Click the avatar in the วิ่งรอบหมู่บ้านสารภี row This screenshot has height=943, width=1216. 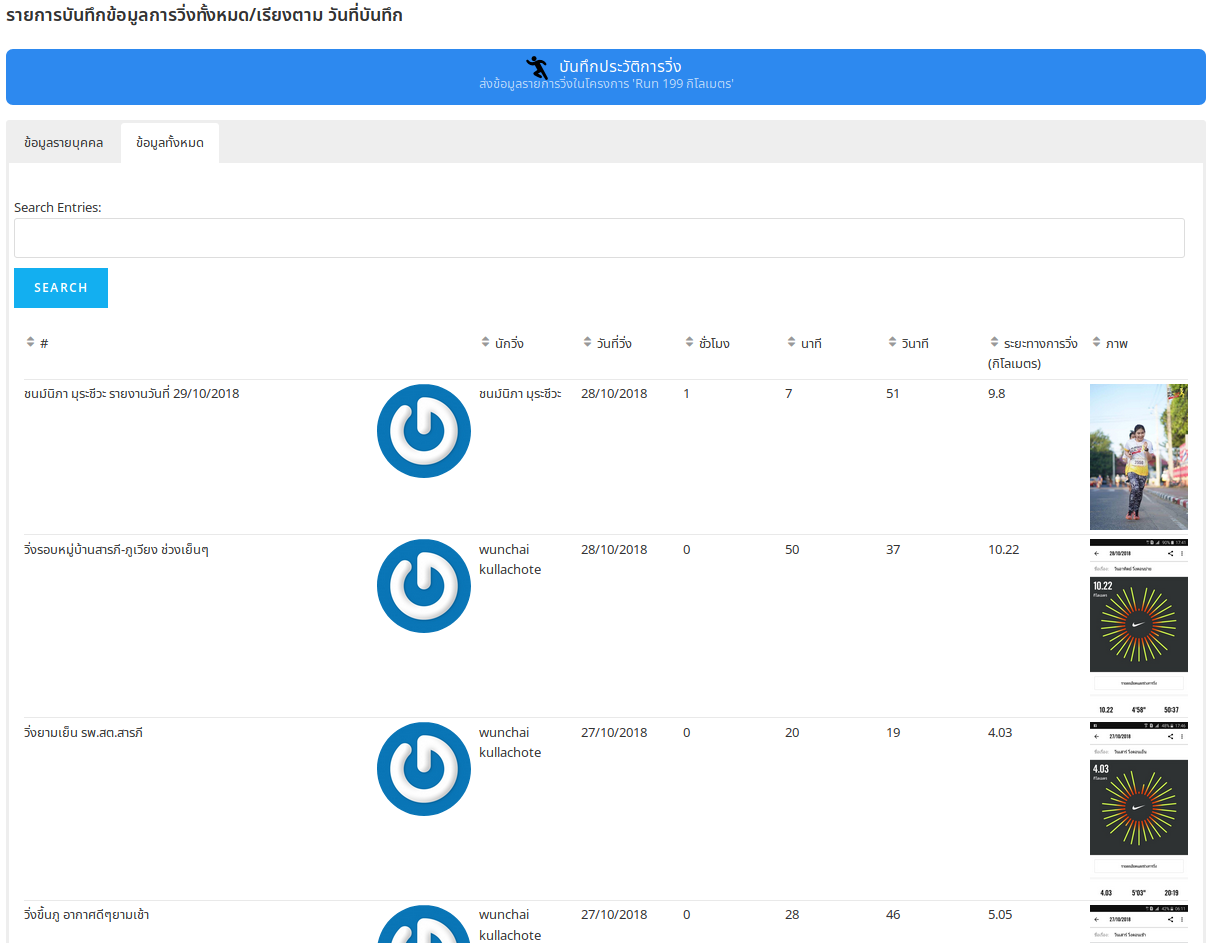(x=424, y=586)
